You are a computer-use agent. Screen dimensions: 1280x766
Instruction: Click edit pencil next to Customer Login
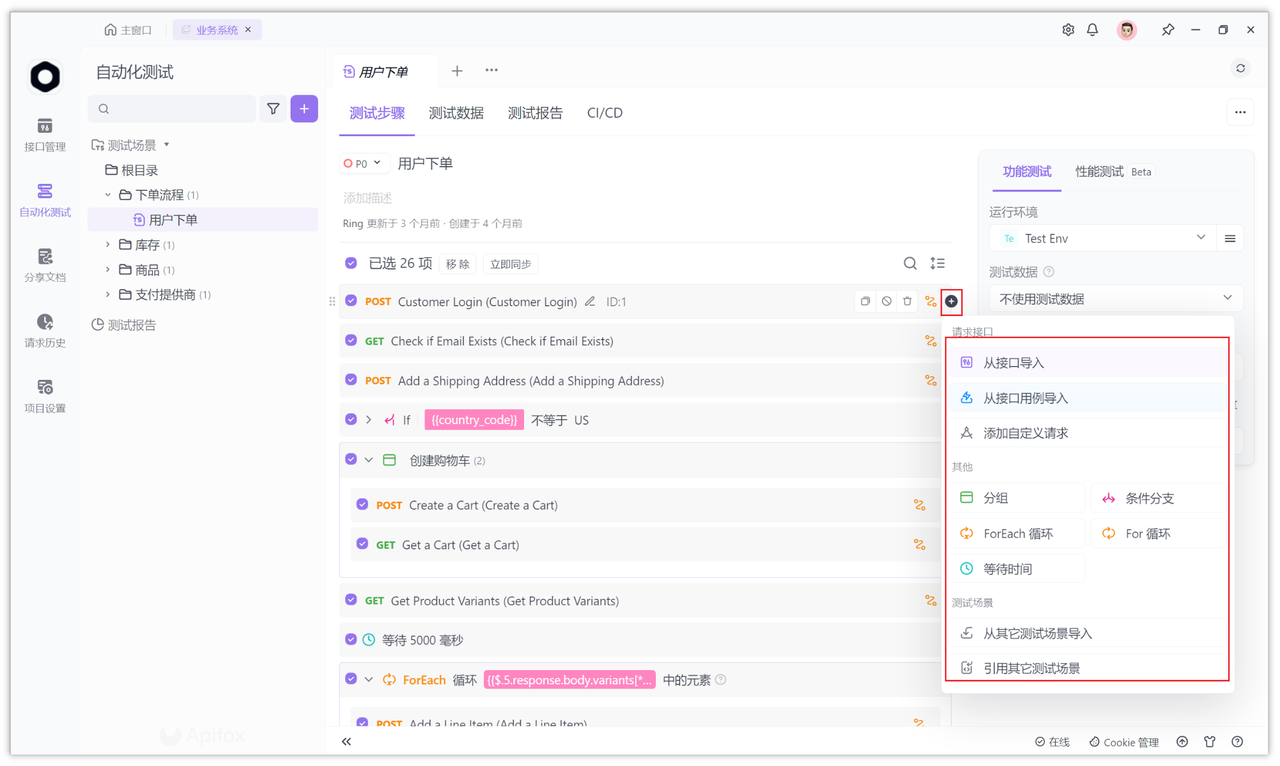[x=590, y=301]
